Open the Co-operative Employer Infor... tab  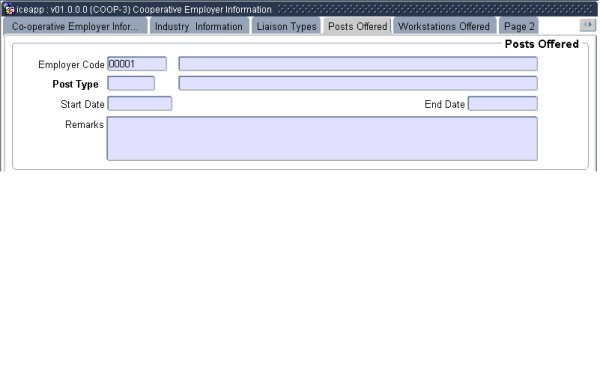pyautogui.click(x=75, y=26)
